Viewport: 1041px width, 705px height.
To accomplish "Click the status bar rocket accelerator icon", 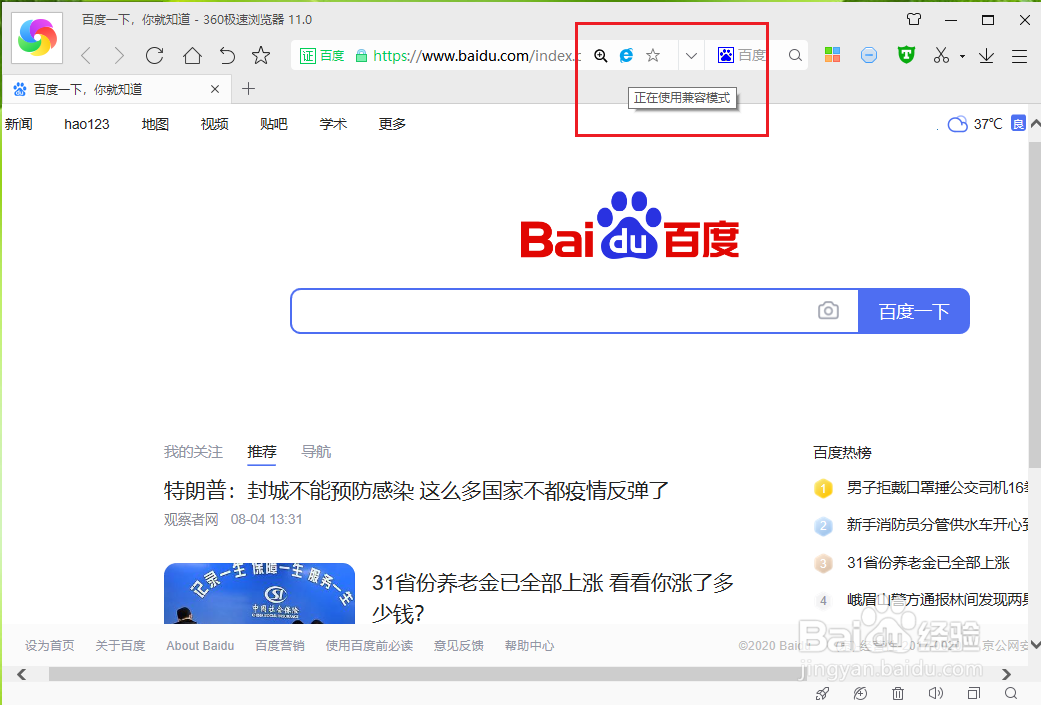I will pyautogui.click(x=823, y=693).
